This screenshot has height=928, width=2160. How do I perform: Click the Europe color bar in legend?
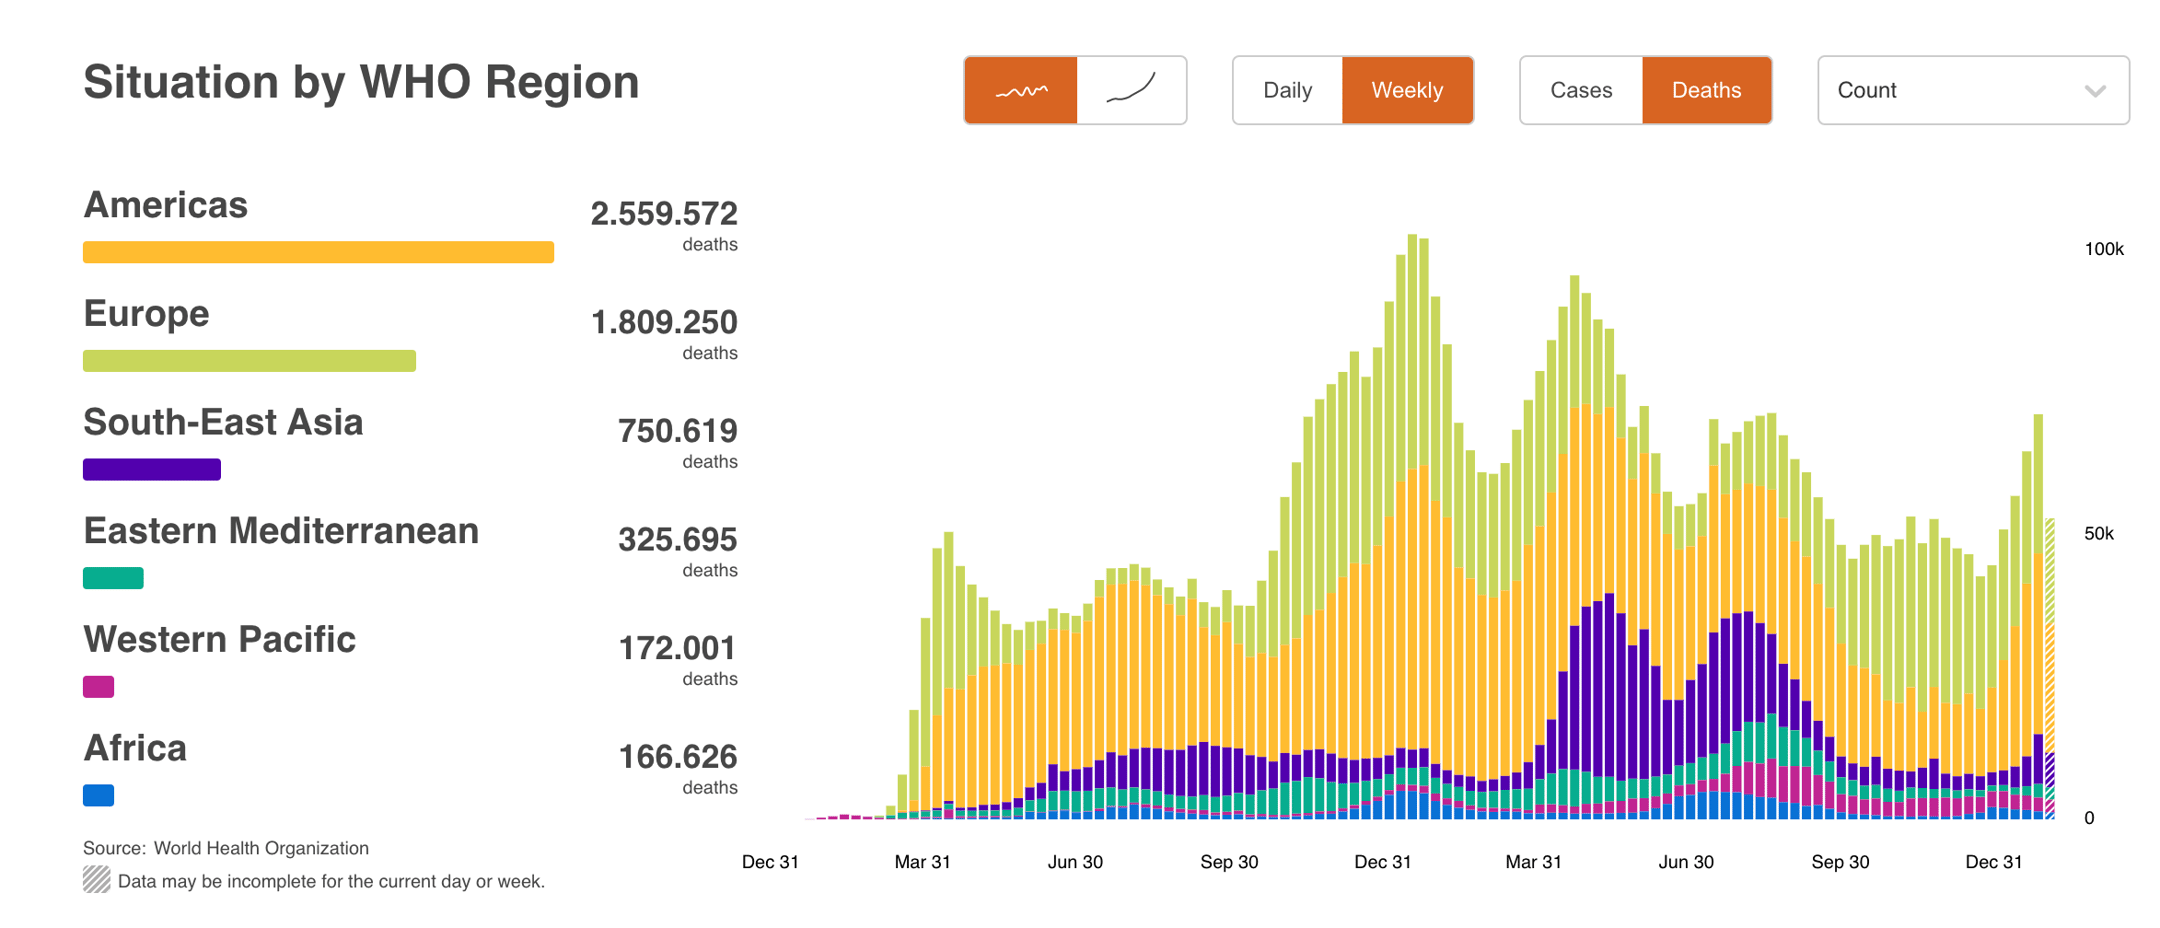[x=249, y=360]
